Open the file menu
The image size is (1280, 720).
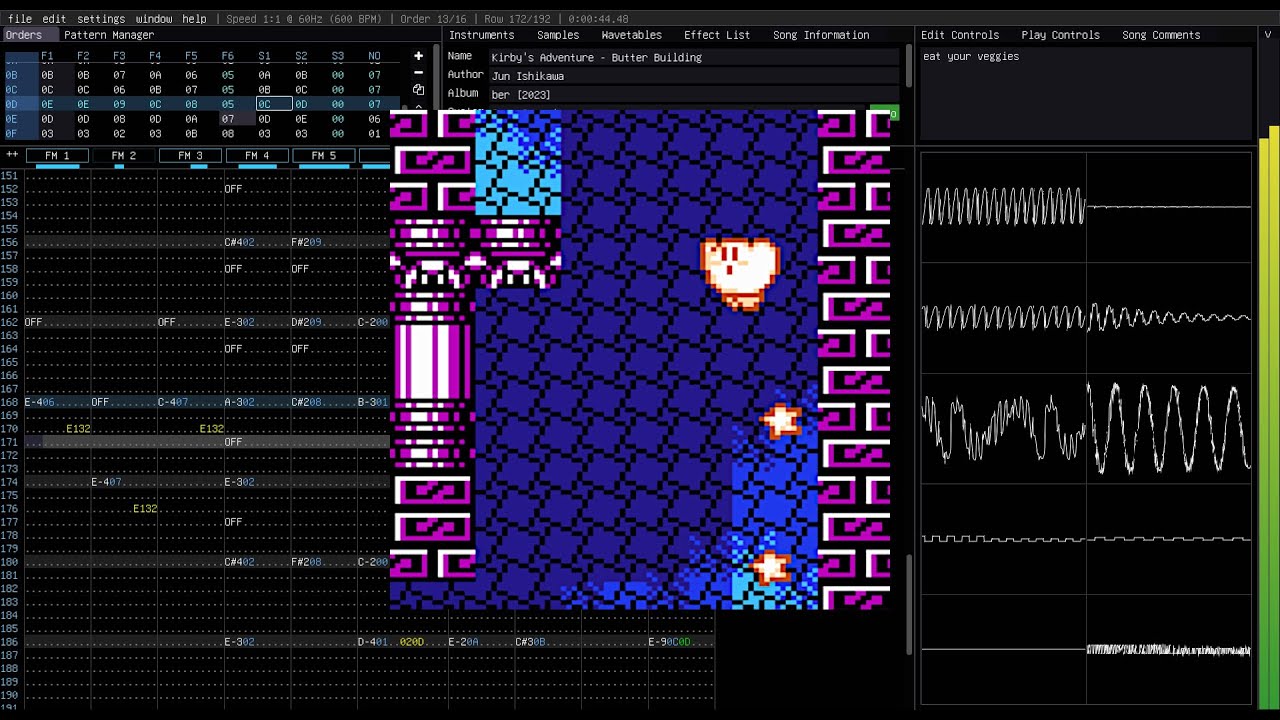coord(20,19)
